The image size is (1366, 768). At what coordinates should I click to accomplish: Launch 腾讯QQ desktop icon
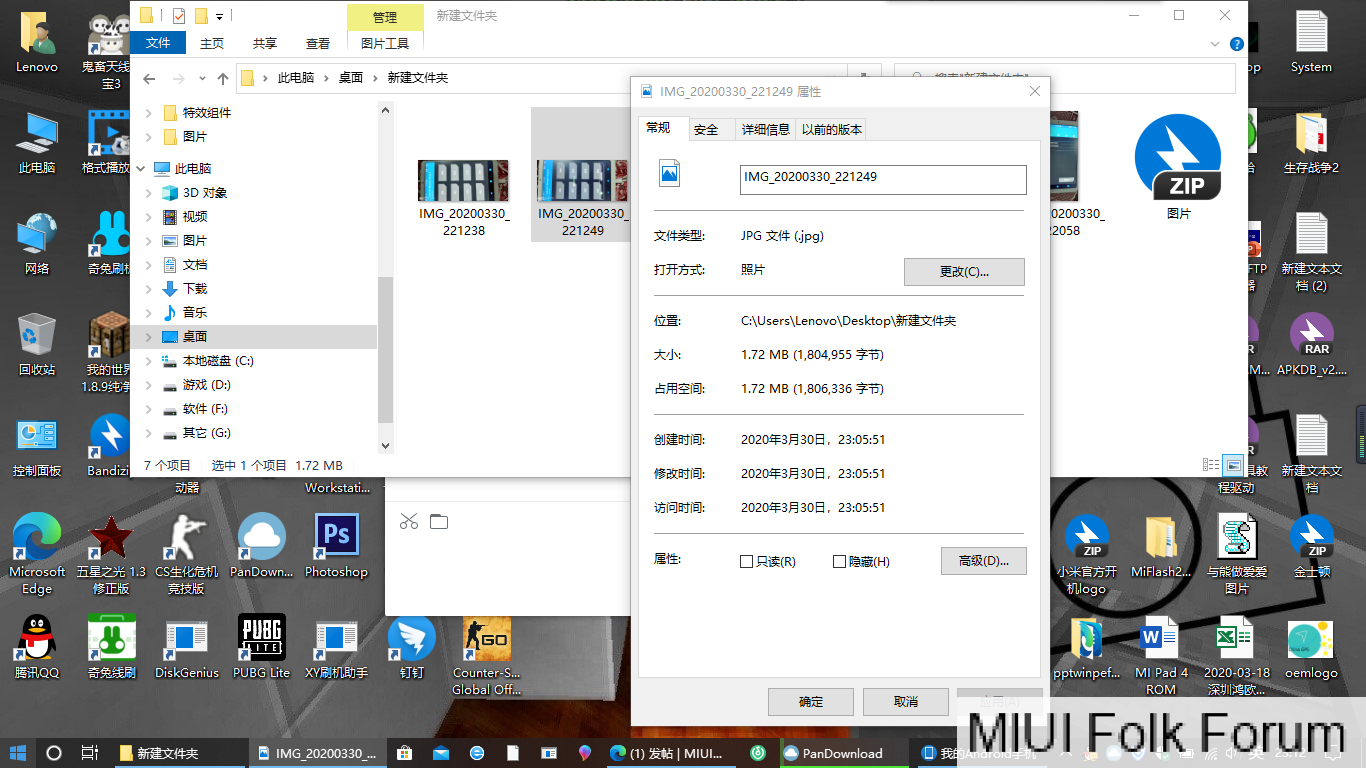pos(37,646)
